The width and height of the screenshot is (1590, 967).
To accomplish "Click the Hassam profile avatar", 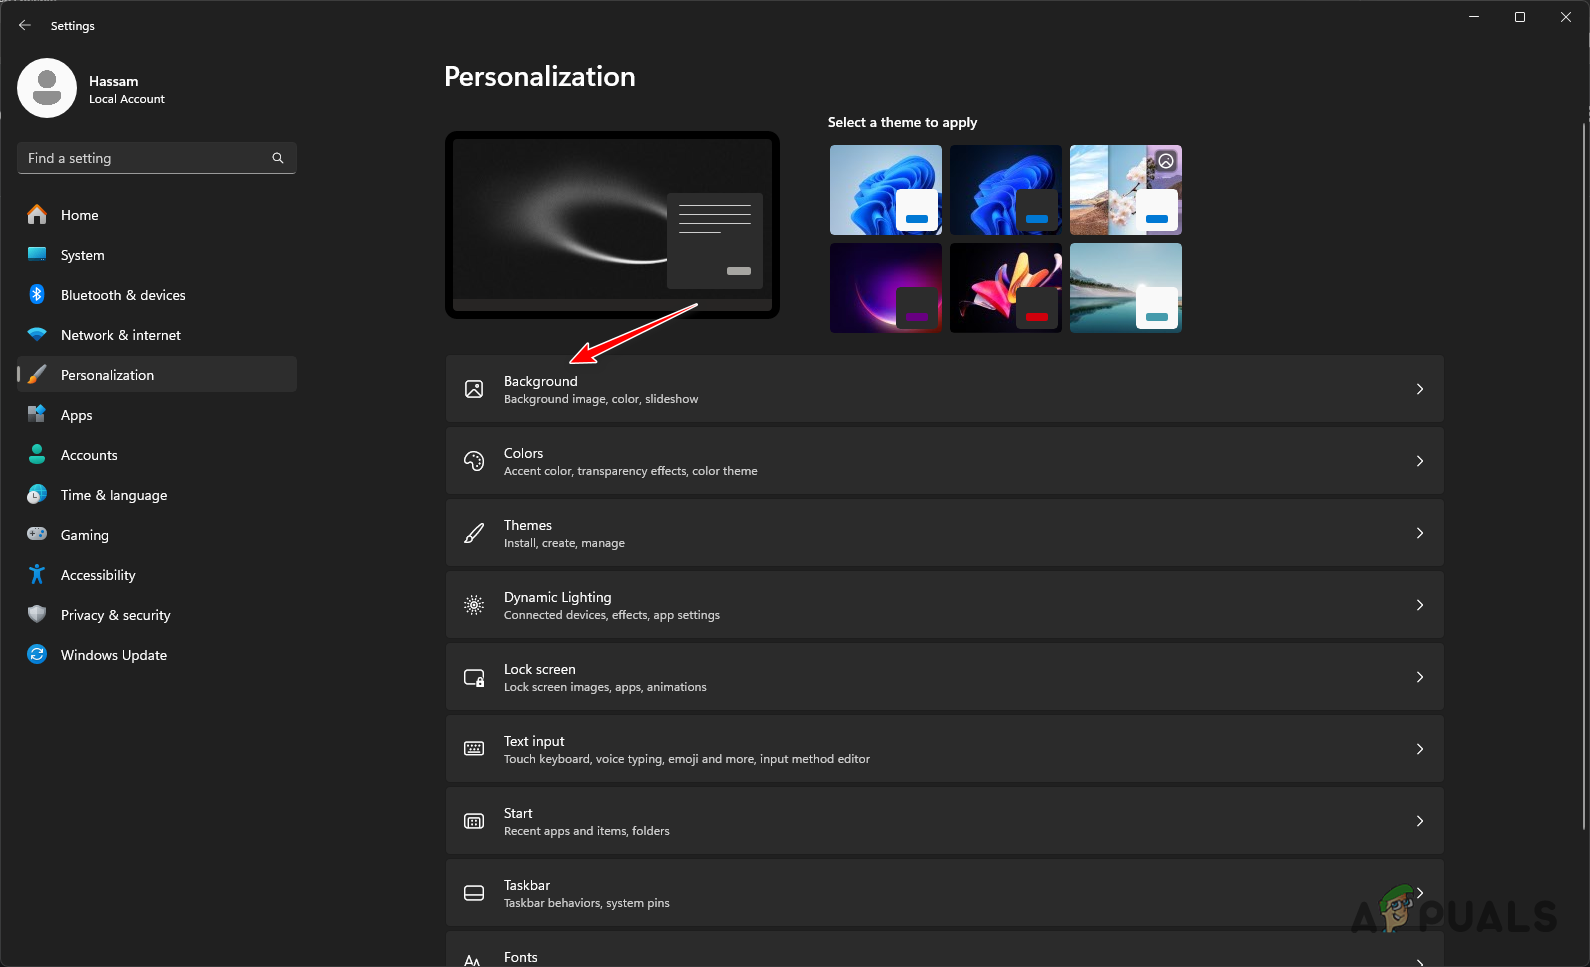I will point(47,88).
